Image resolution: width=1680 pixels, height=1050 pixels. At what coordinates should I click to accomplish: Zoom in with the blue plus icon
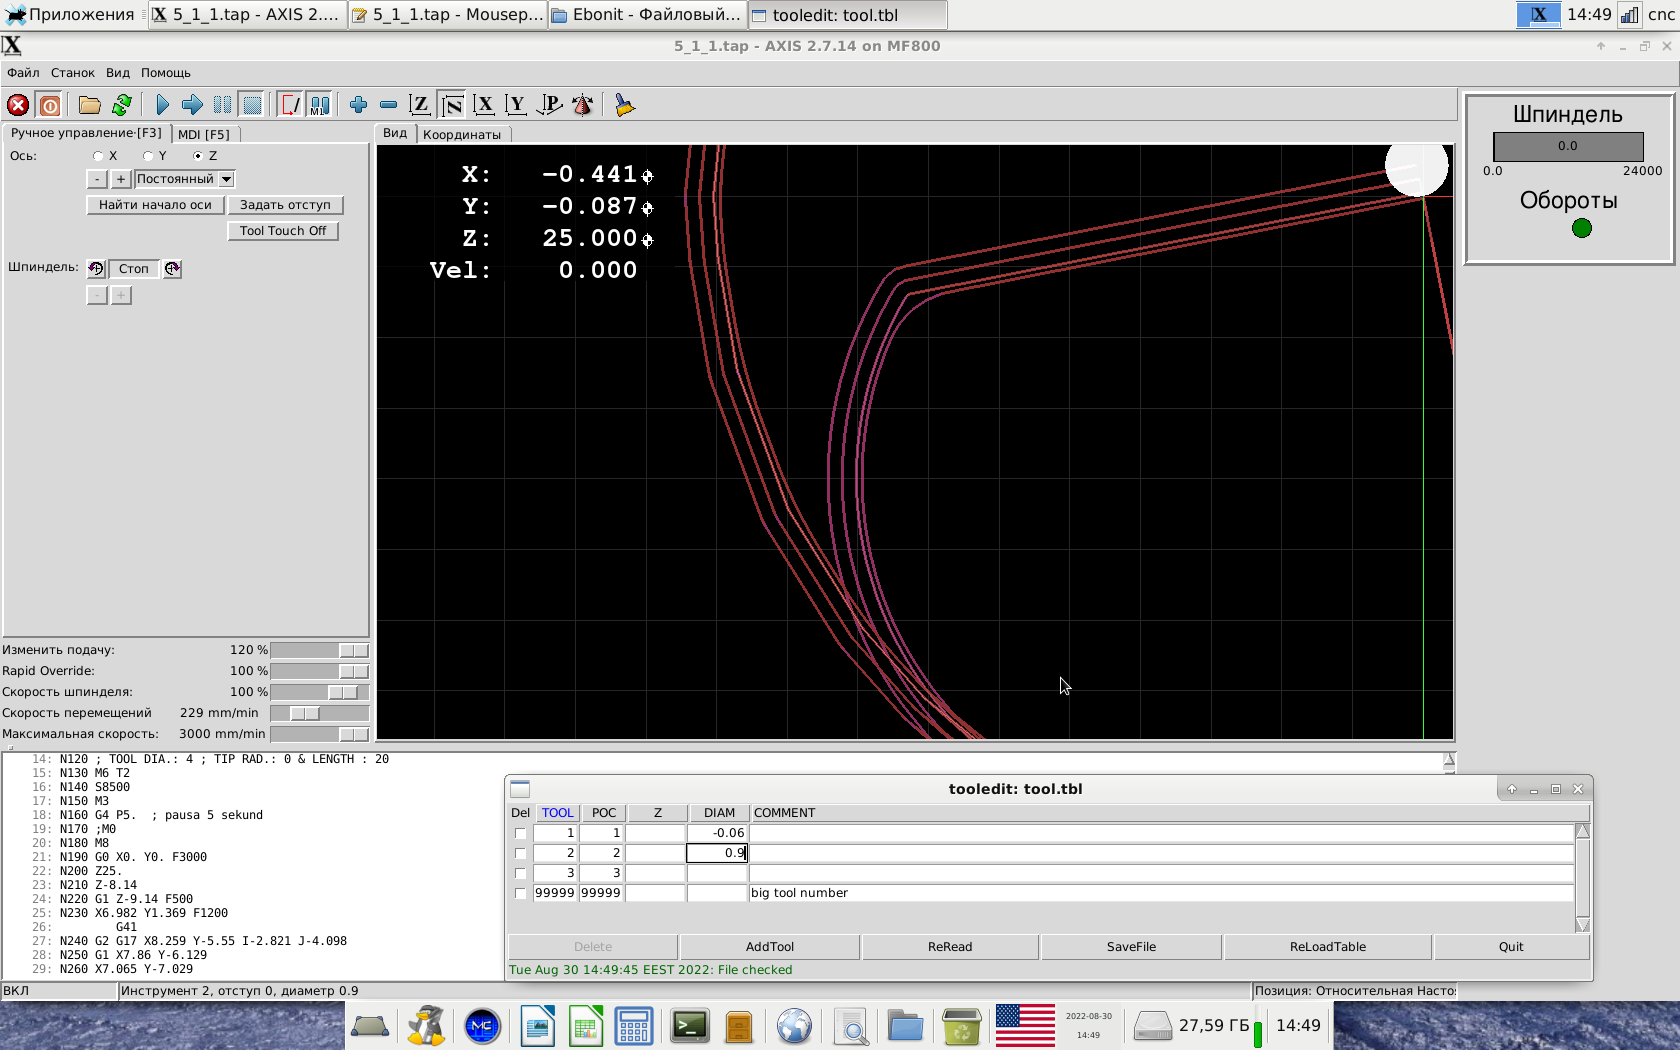(x=358, y=105)
